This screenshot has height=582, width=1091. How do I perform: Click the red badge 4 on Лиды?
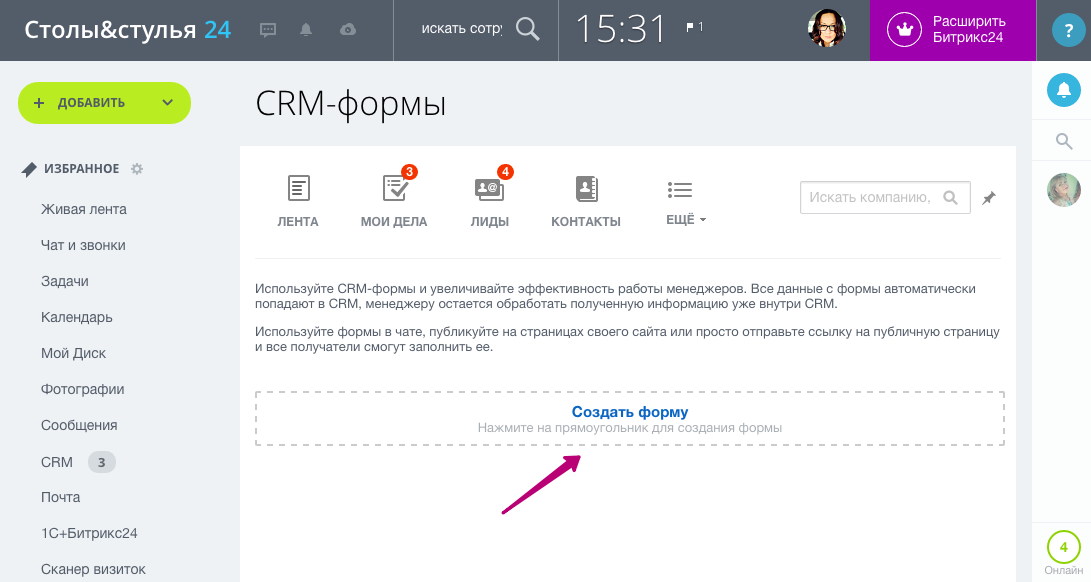coord(505,171)
